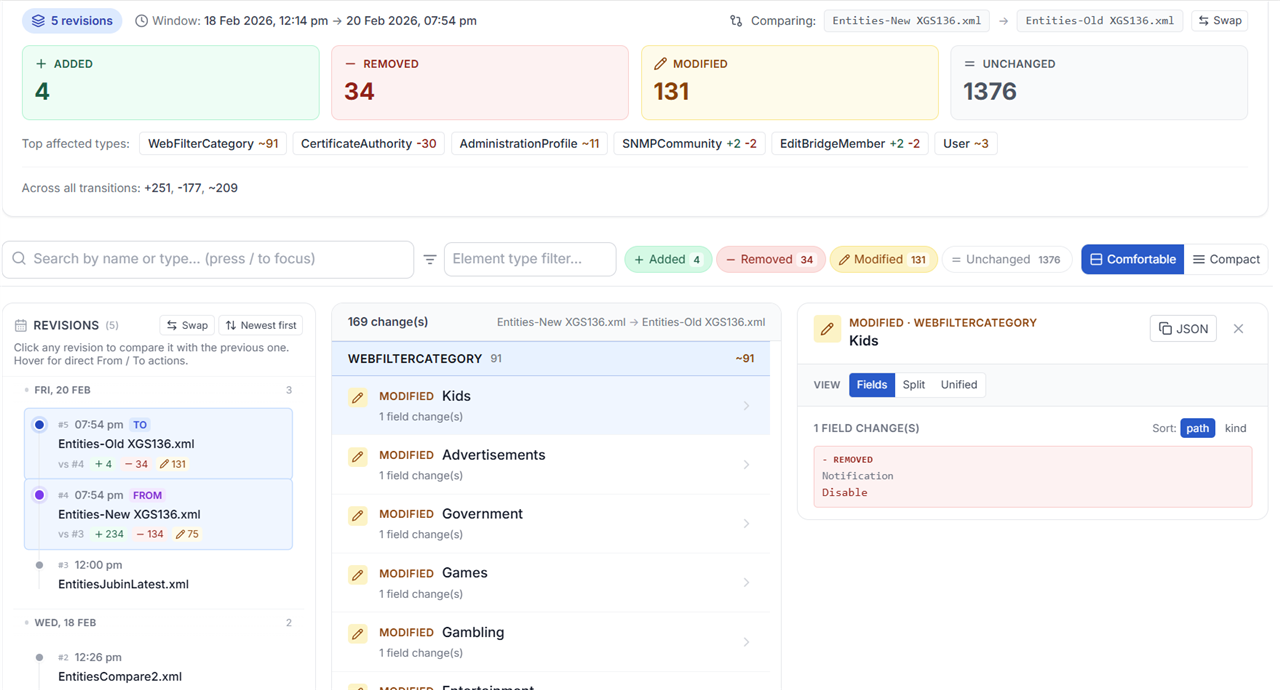Select revision #4 Entities-New XGS136.xml

[x=158, y=514]
